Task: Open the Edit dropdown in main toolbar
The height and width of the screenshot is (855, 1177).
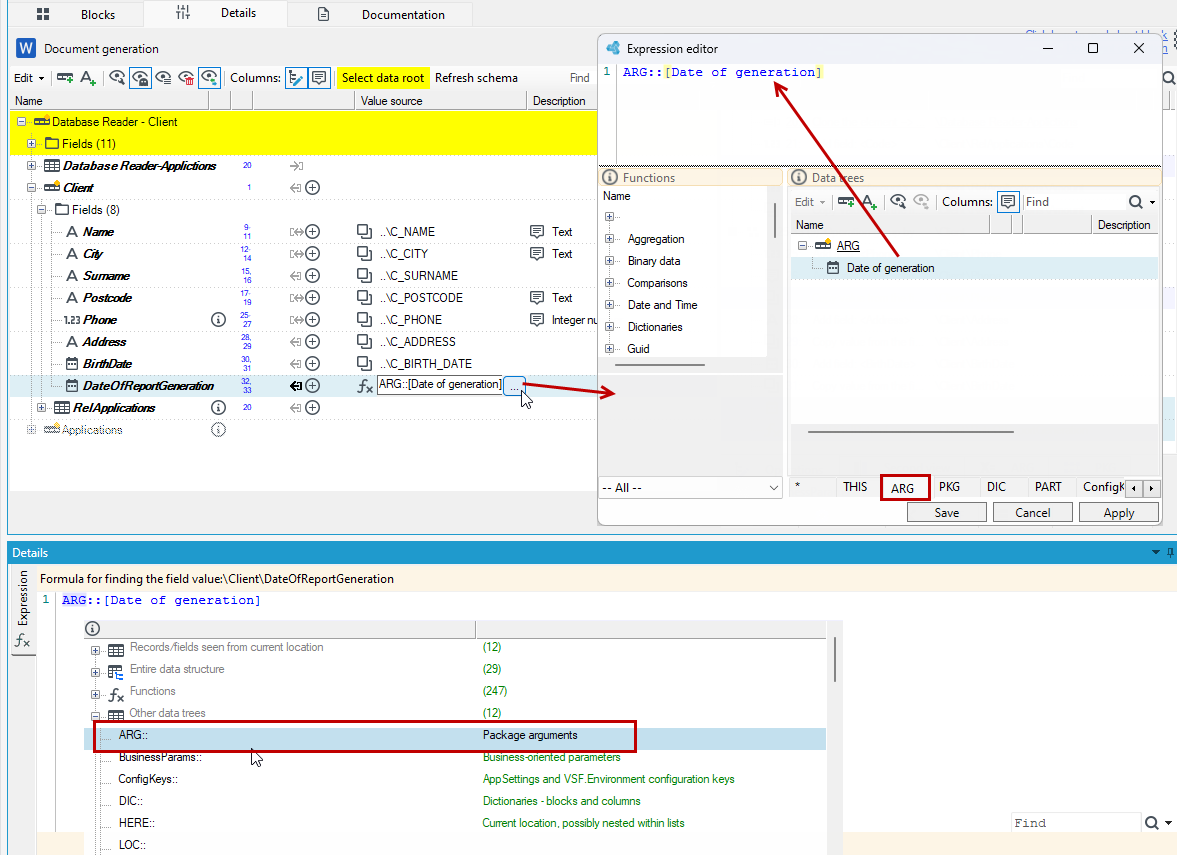Action: coord(29,78)
